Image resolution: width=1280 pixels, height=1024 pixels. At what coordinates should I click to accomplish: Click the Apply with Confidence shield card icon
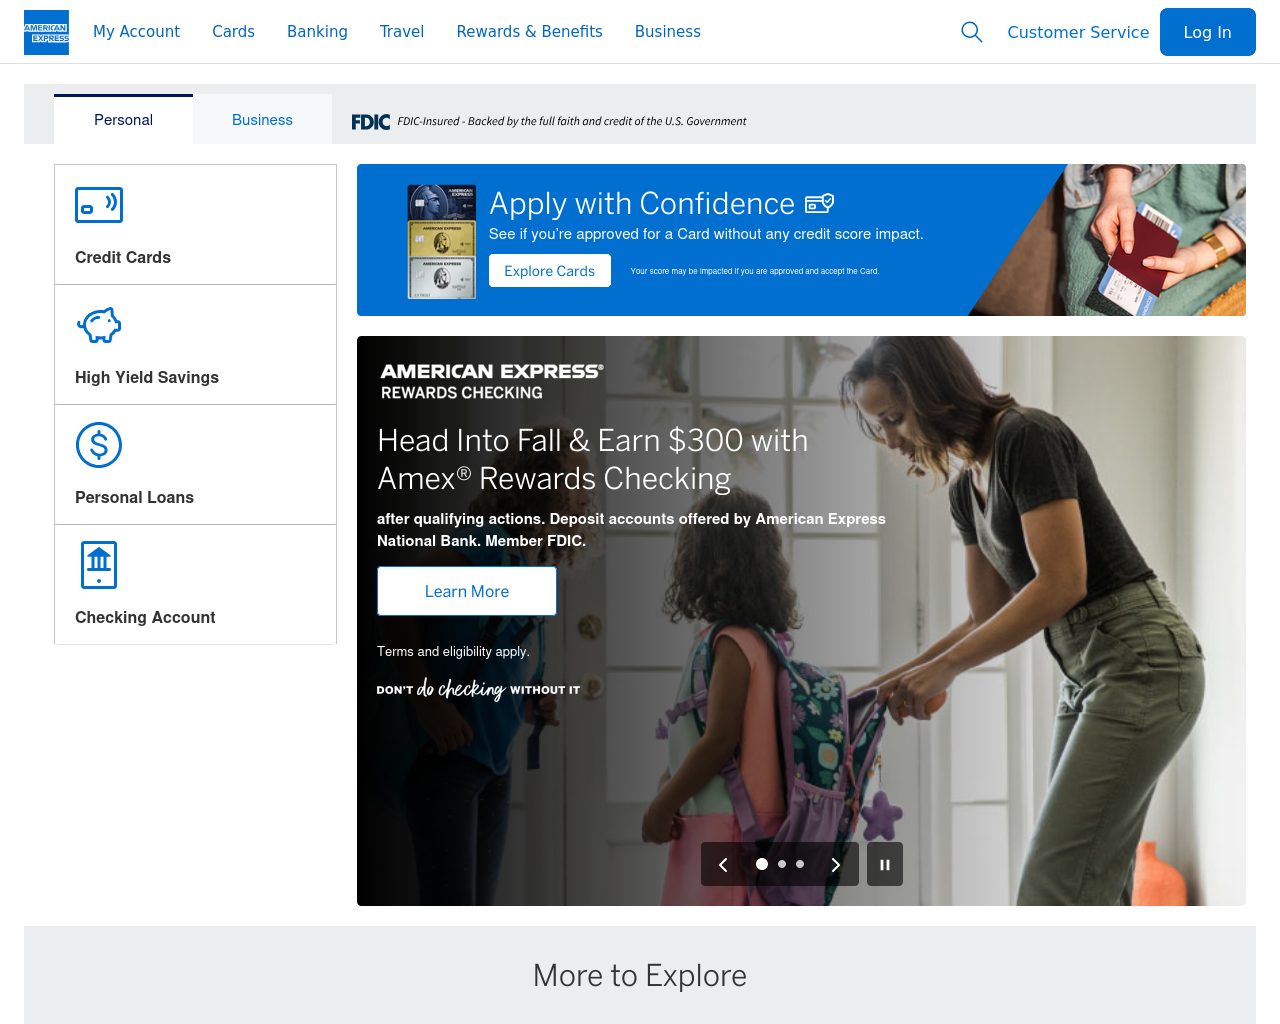coord(820,203)
